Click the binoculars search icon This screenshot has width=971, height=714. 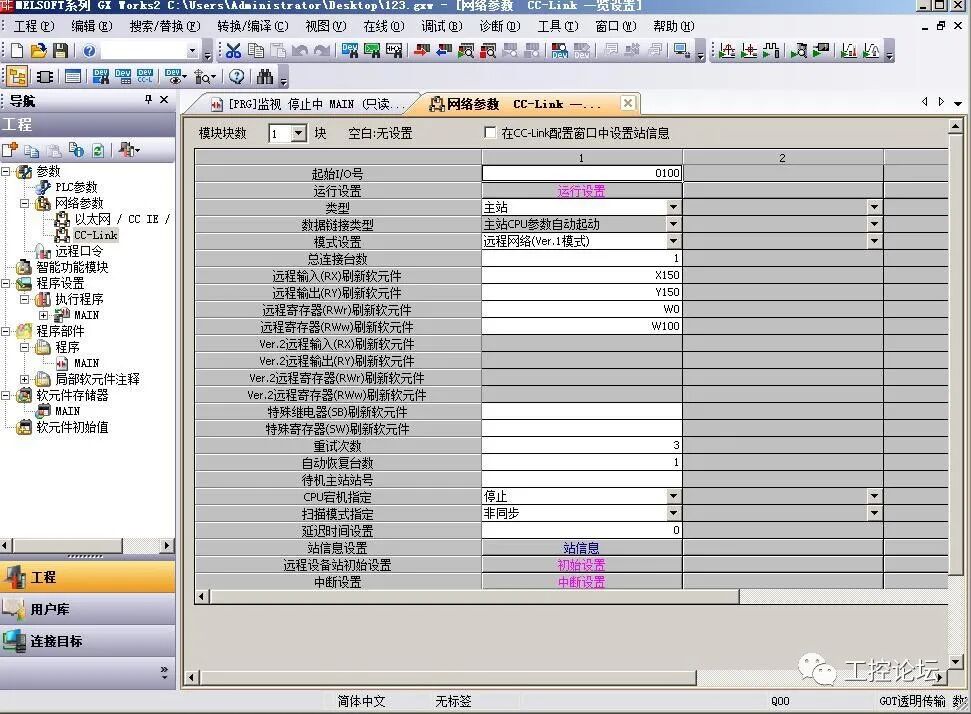click(265, 77)
